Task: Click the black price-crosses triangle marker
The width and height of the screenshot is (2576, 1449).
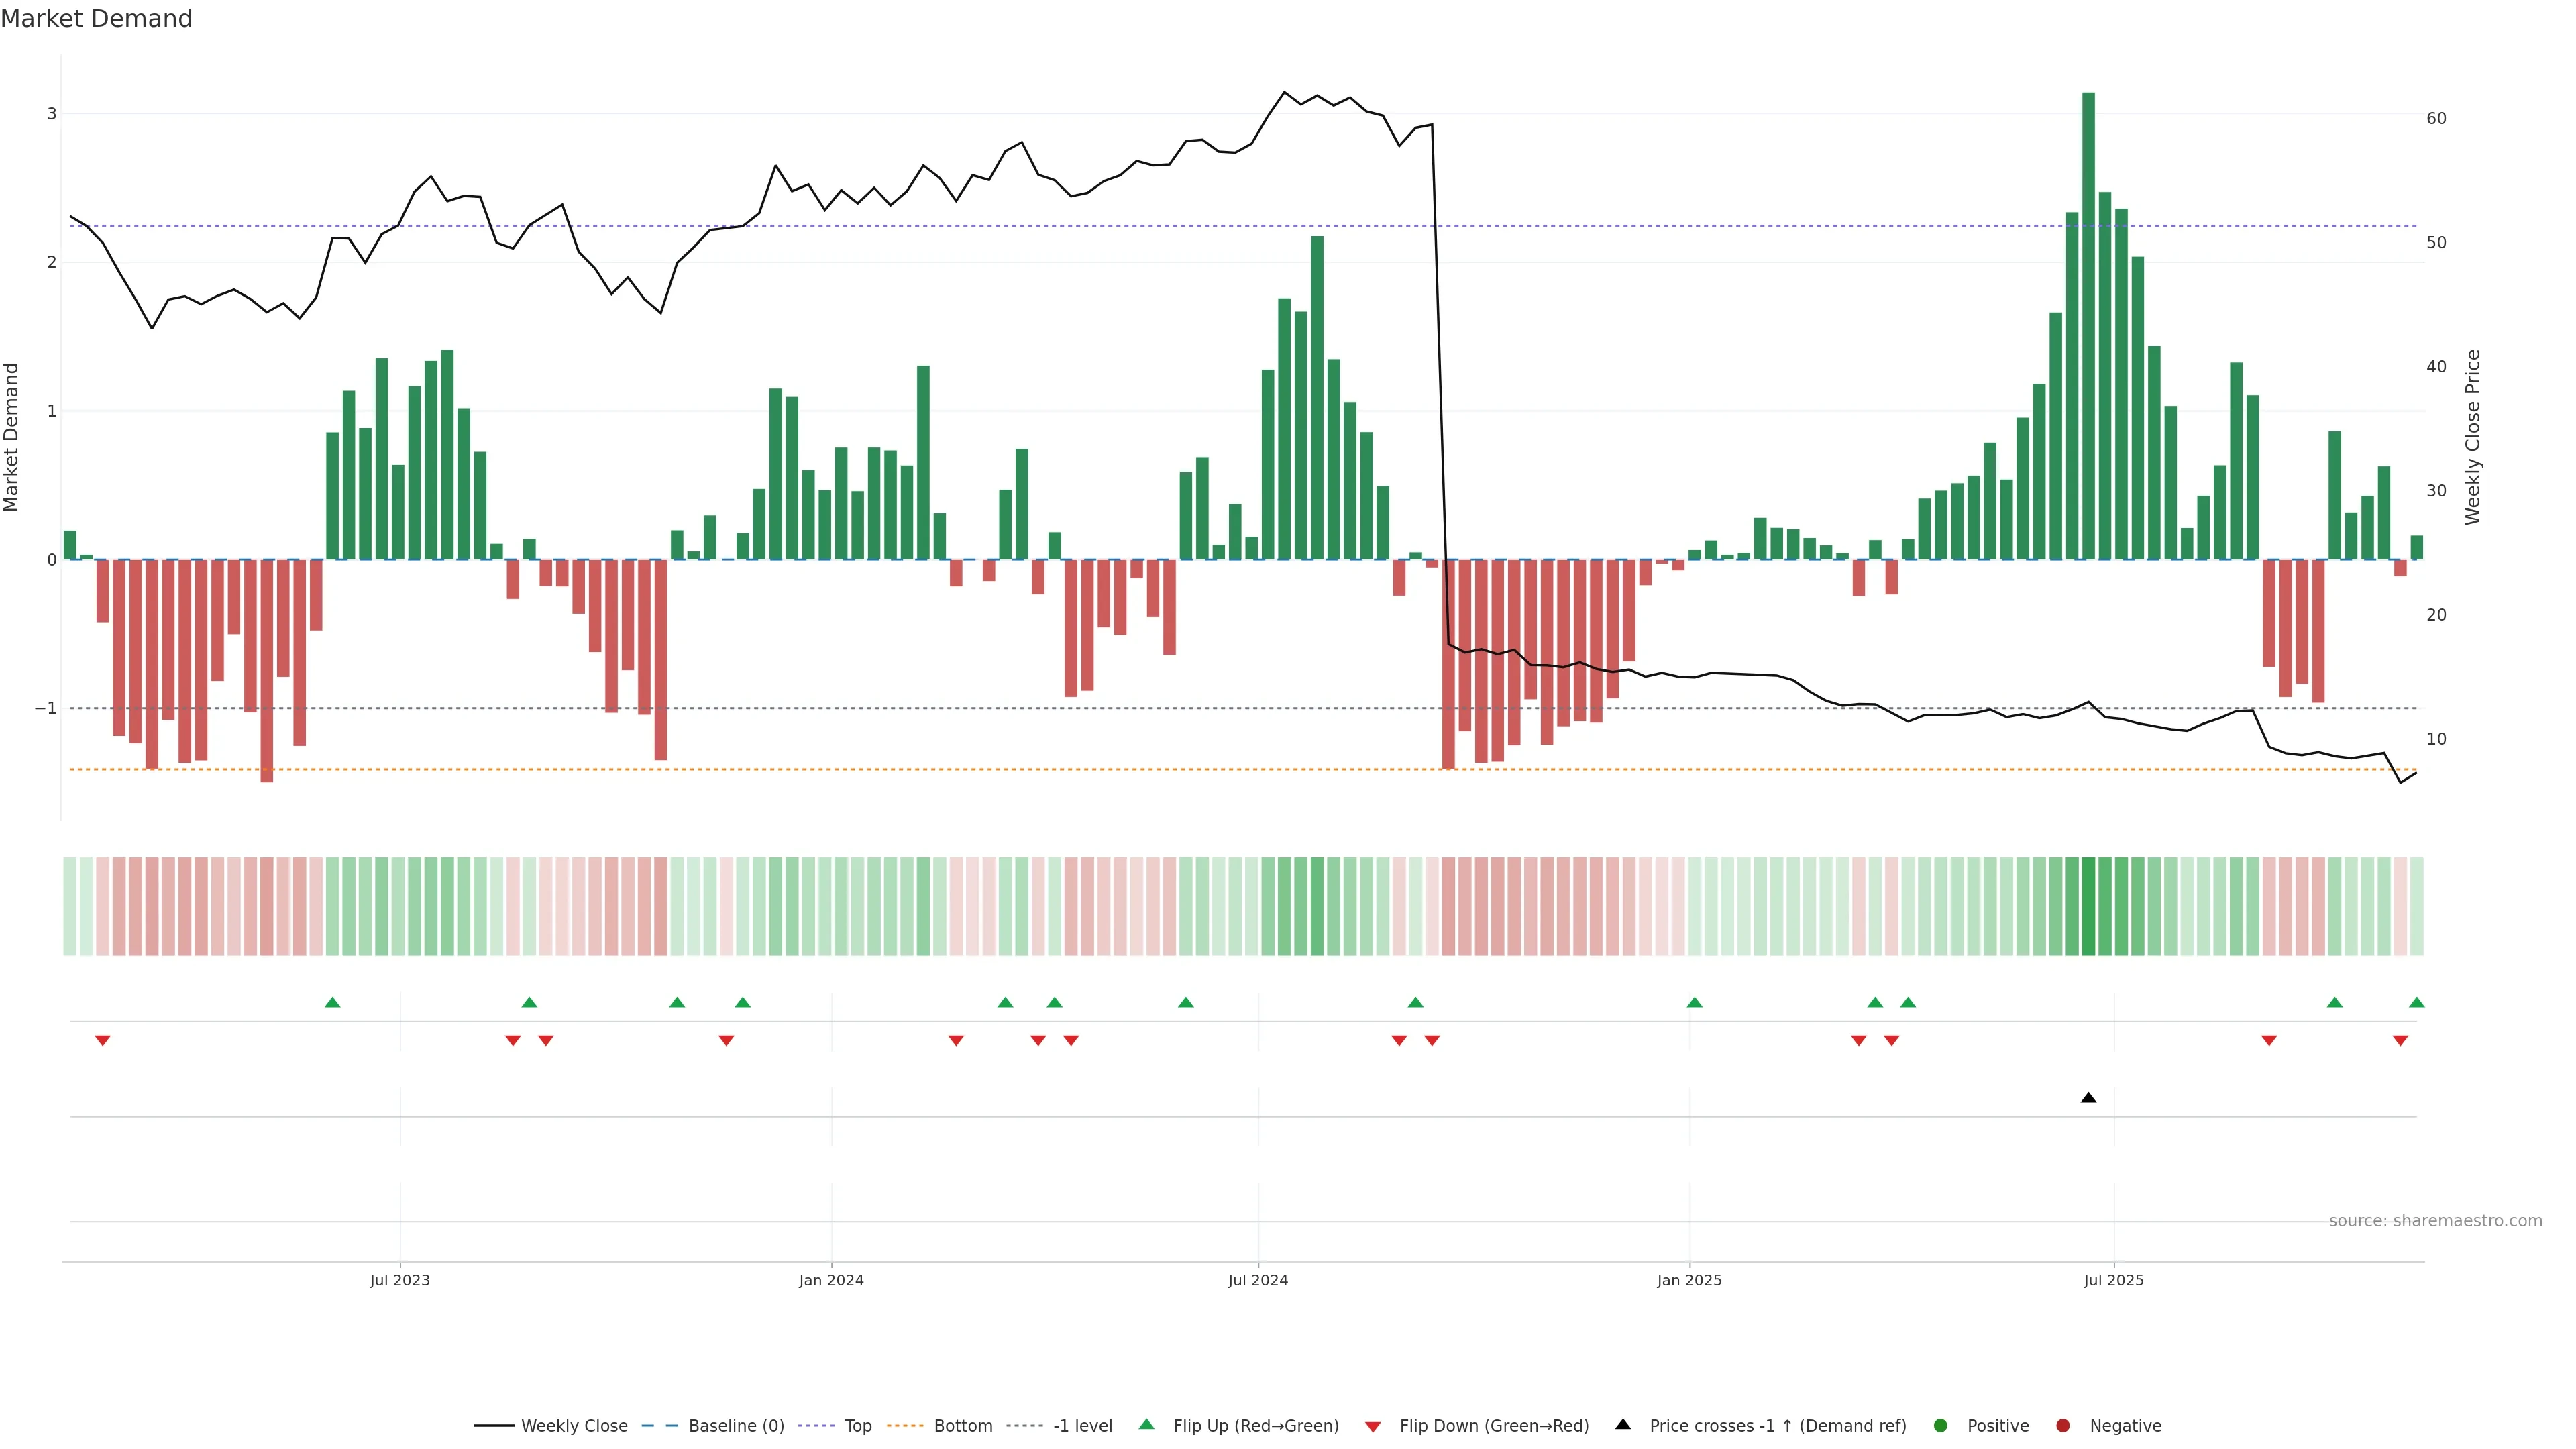Action: point(2088,1098)
